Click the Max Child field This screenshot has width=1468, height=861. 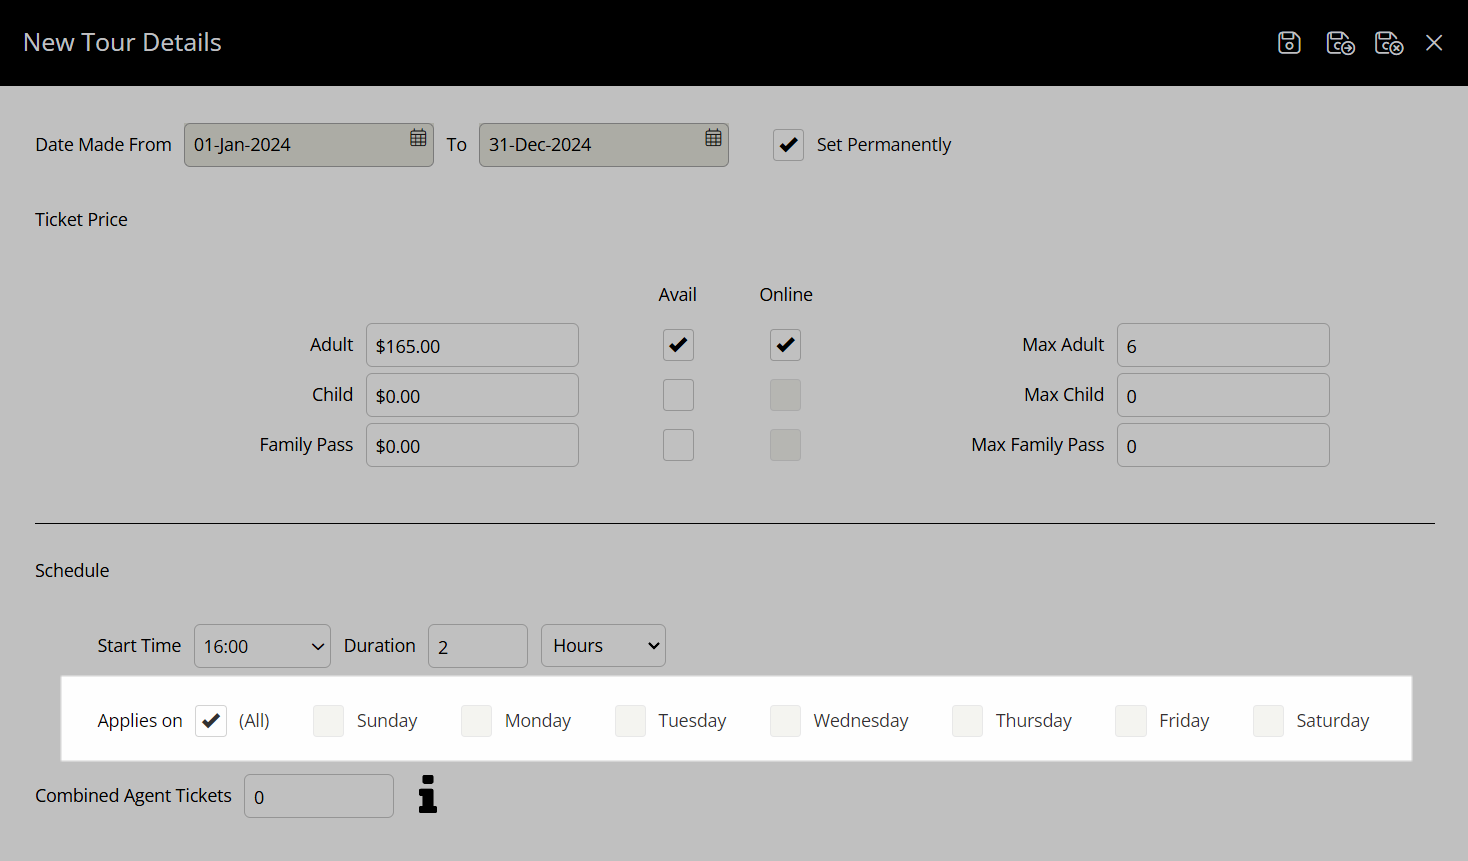tap(1223, 395)
